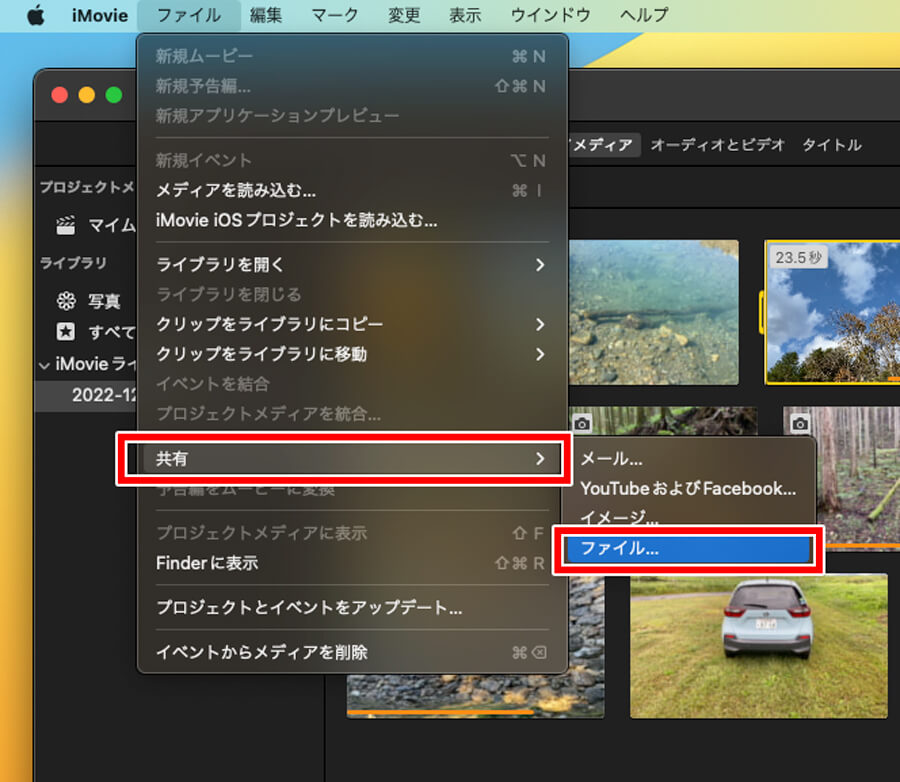
Task: Select YouTubeおよびFacebook… share option
Action: click(688, 489)
